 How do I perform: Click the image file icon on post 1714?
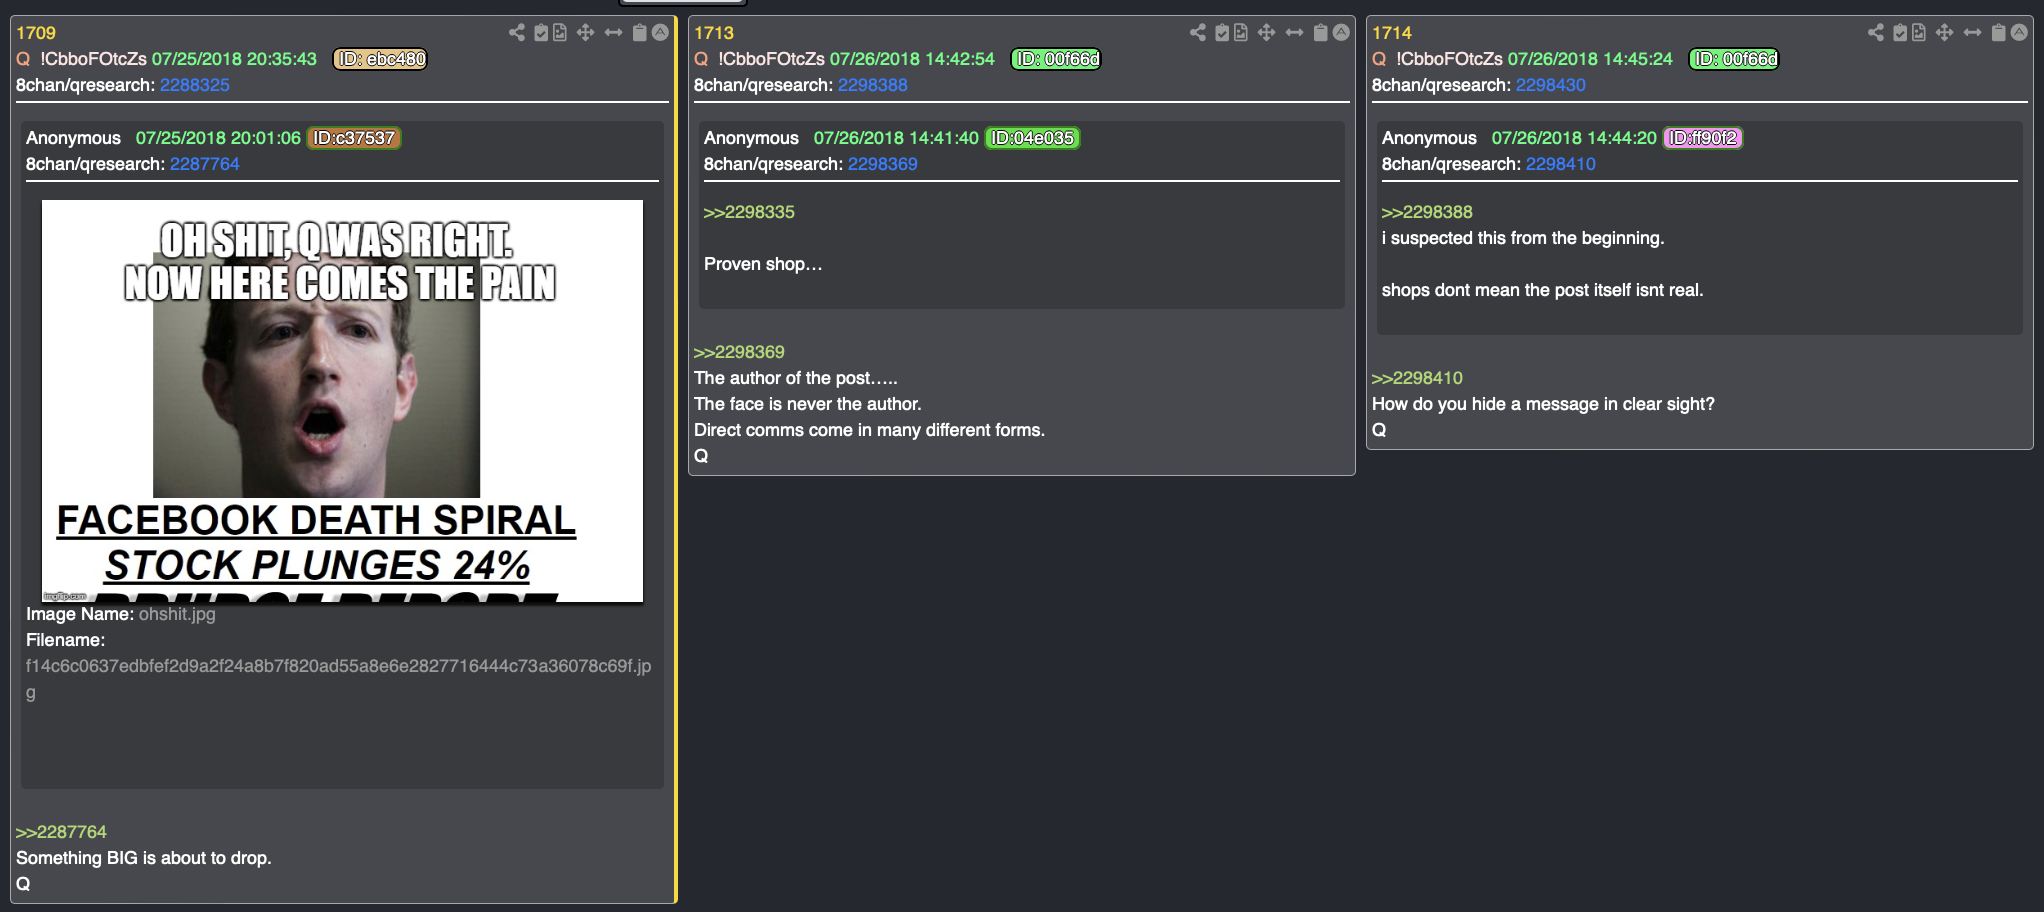[x=1919, y=33]
